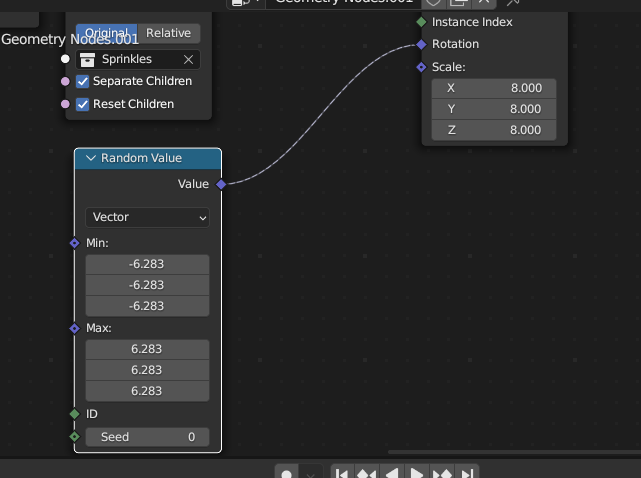Open the Vector data type dropdown

pyautogui.click(x=148, y=217)
